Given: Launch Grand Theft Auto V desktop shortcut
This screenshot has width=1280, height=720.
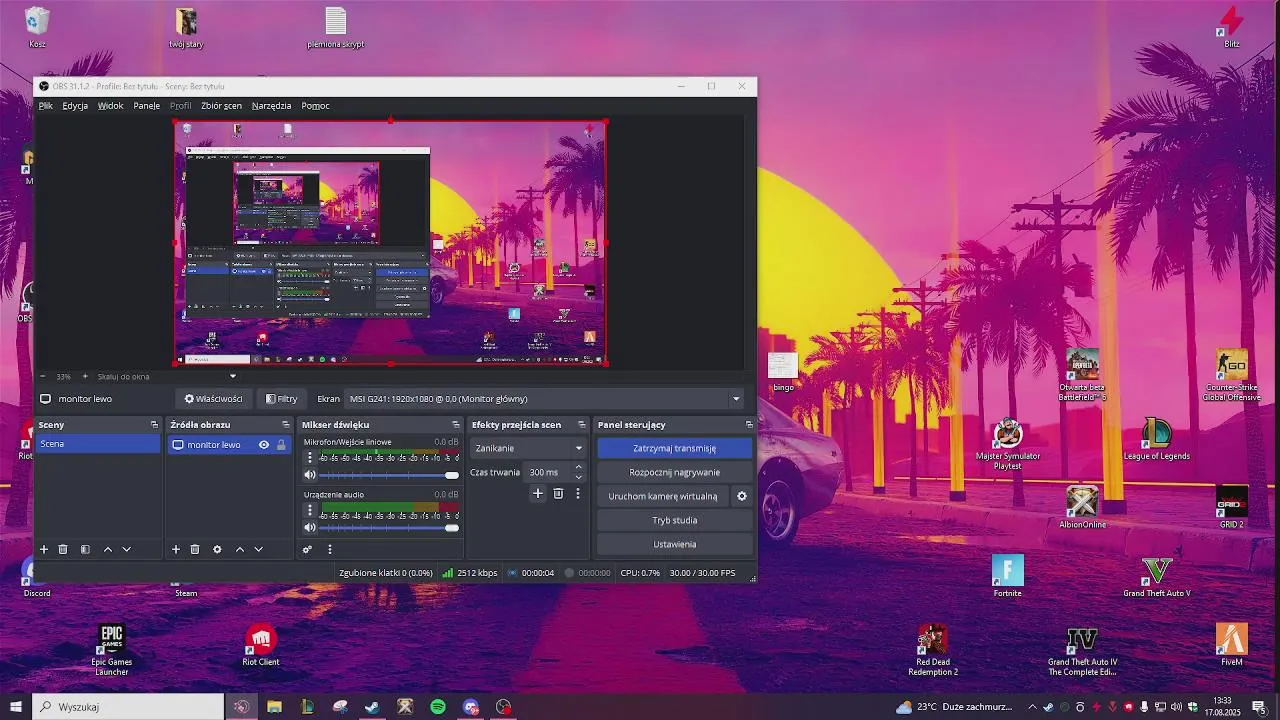Looking at the screenshot, I should [x=1157, y=576].
